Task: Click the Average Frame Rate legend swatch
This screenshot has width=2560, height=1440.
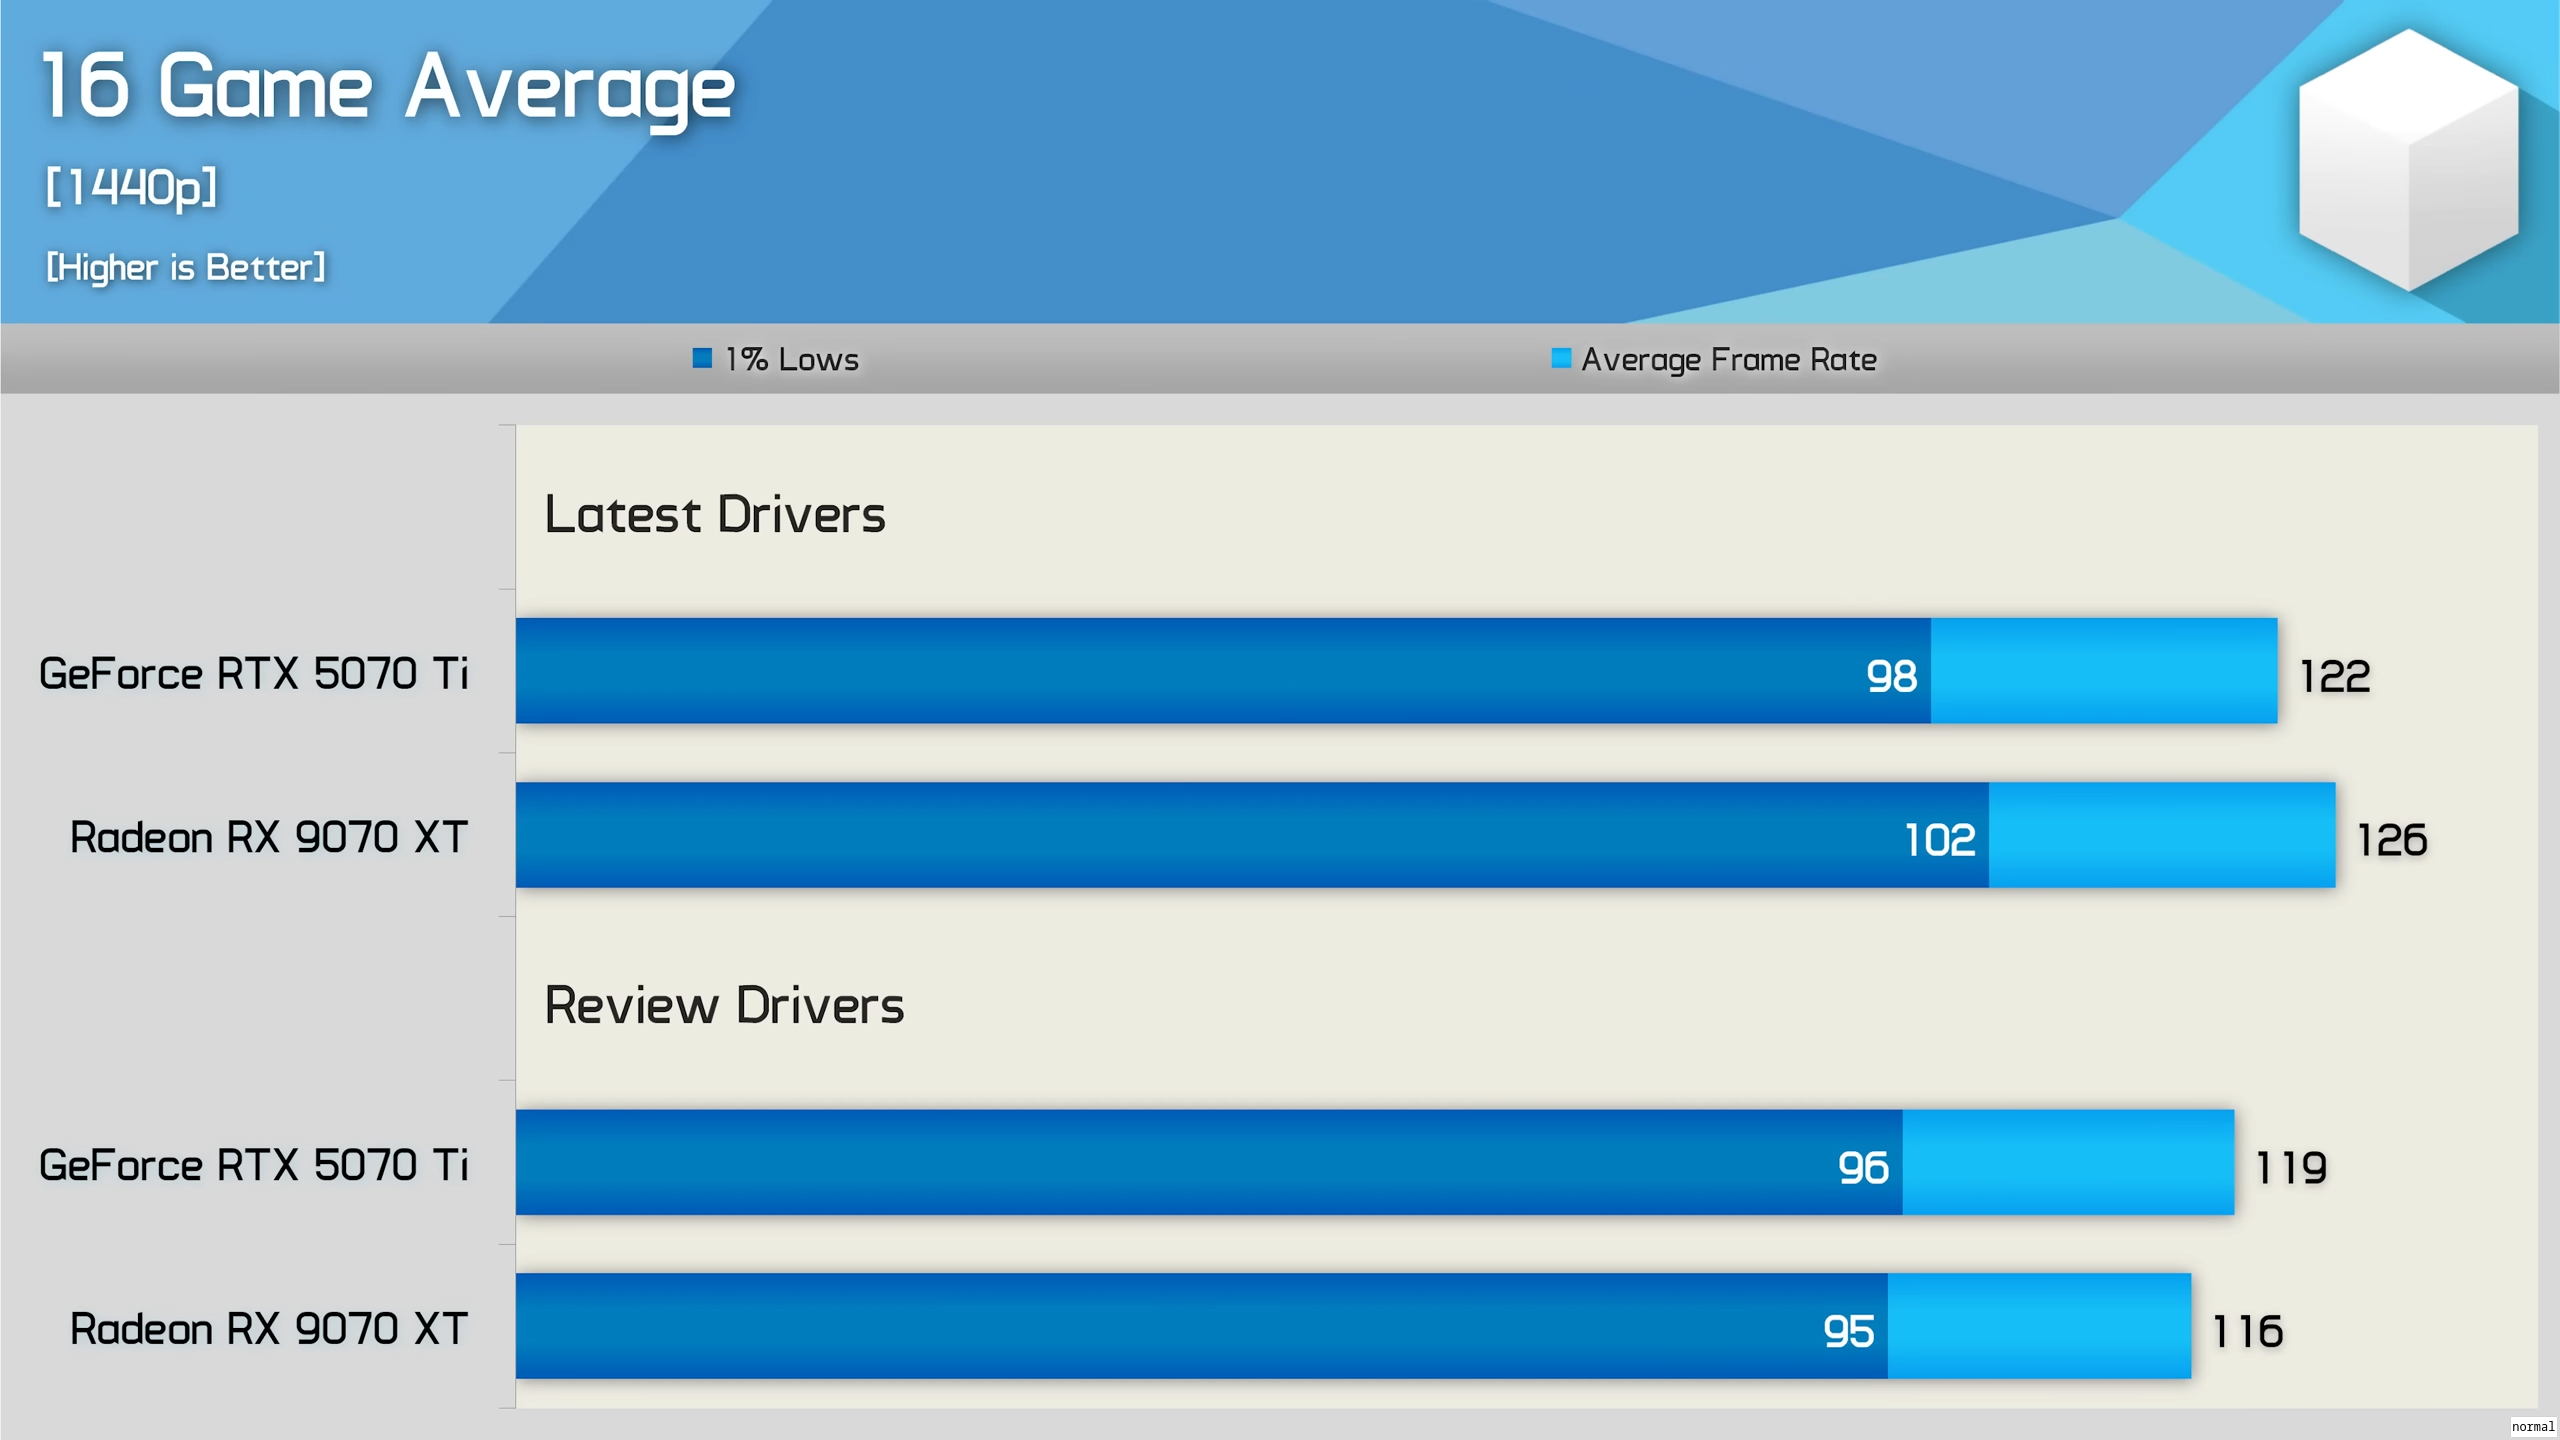Action: tap(1560, 358)
